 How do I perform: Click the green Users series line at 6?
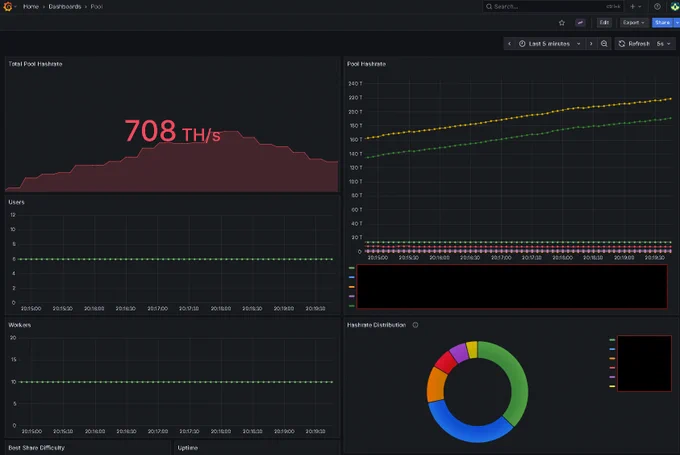click(x=176, y=259)
